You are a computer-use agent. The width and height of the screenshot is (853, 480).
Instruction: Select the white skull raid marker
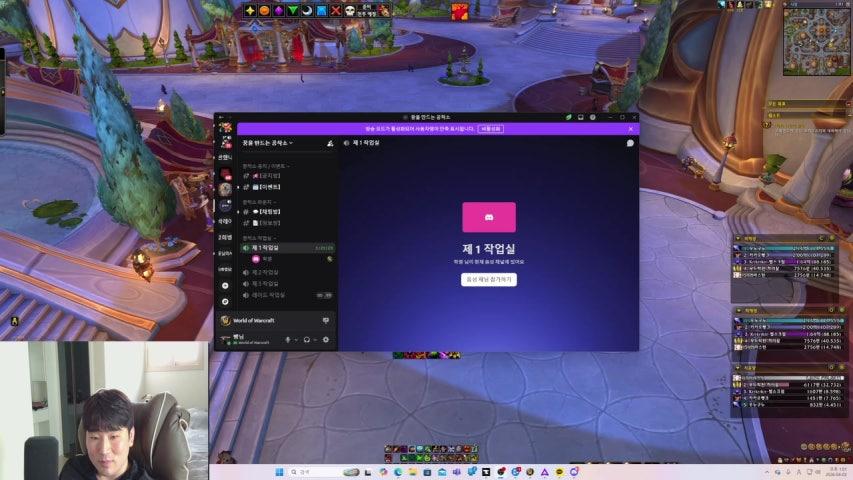coord(350,10)
